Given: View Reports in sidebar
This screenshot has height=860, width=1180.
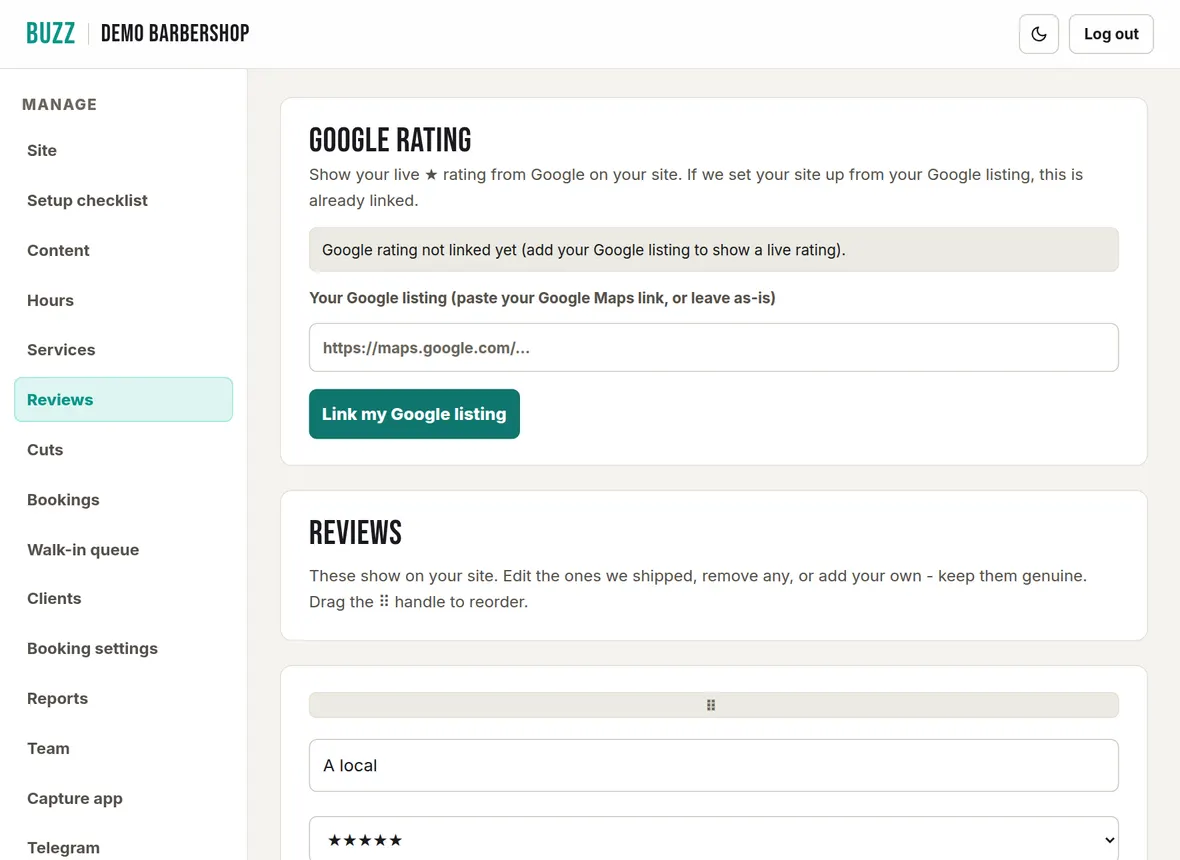Looking at the screenshot, I should tap(123, 698).
